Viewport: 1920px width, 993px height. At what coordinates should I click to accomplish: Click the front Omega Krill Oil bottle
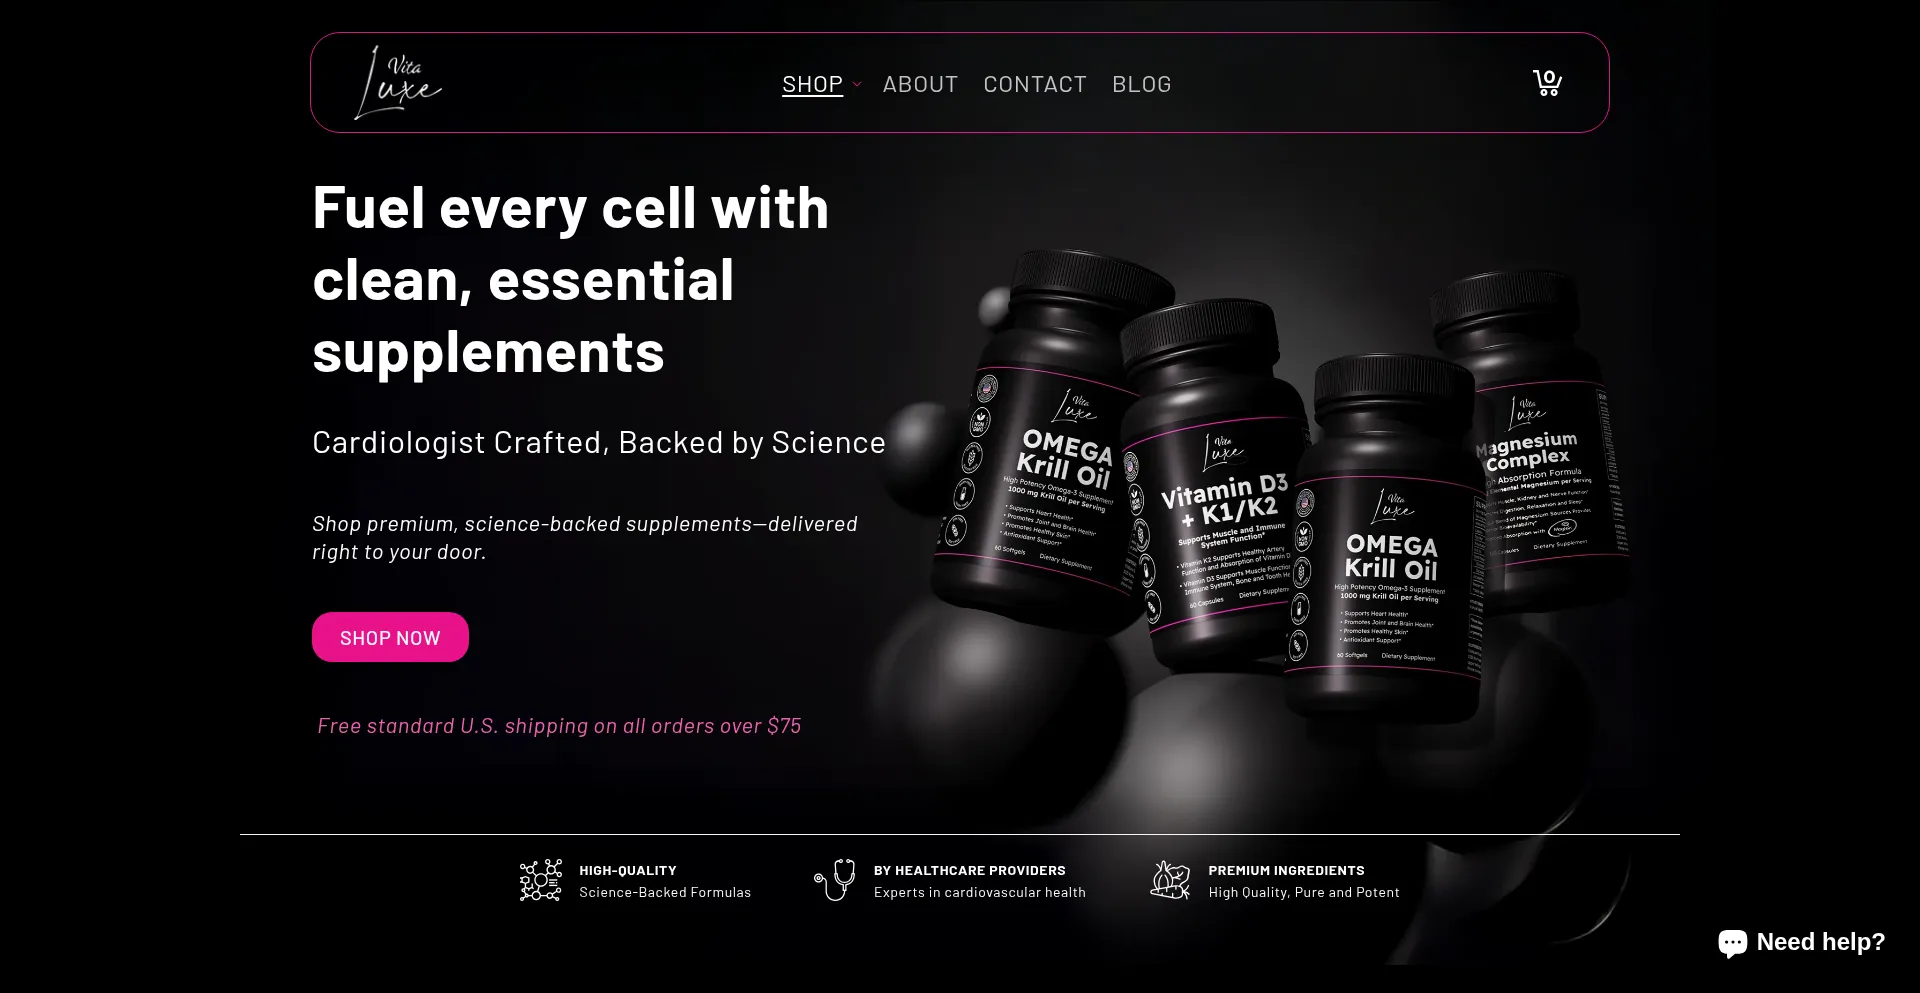[x=1385, y=540]
